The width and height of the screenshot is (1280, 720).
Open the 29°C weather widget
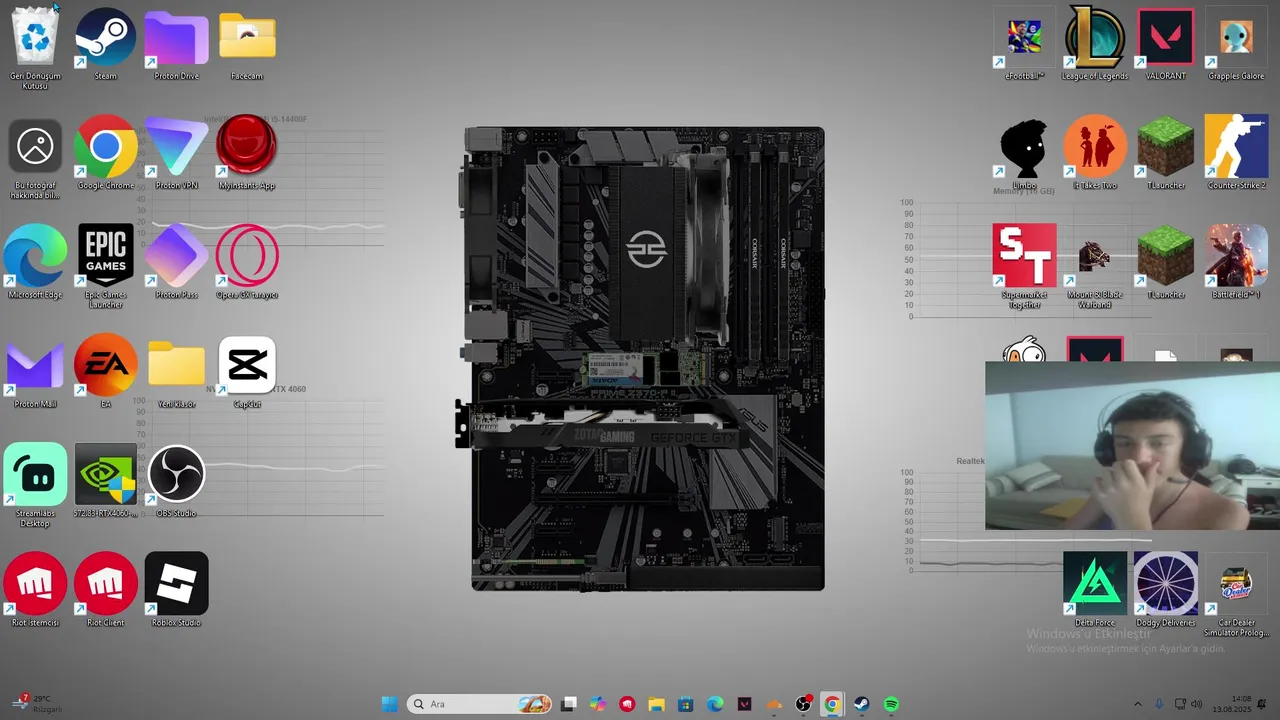tap(36, 704)
